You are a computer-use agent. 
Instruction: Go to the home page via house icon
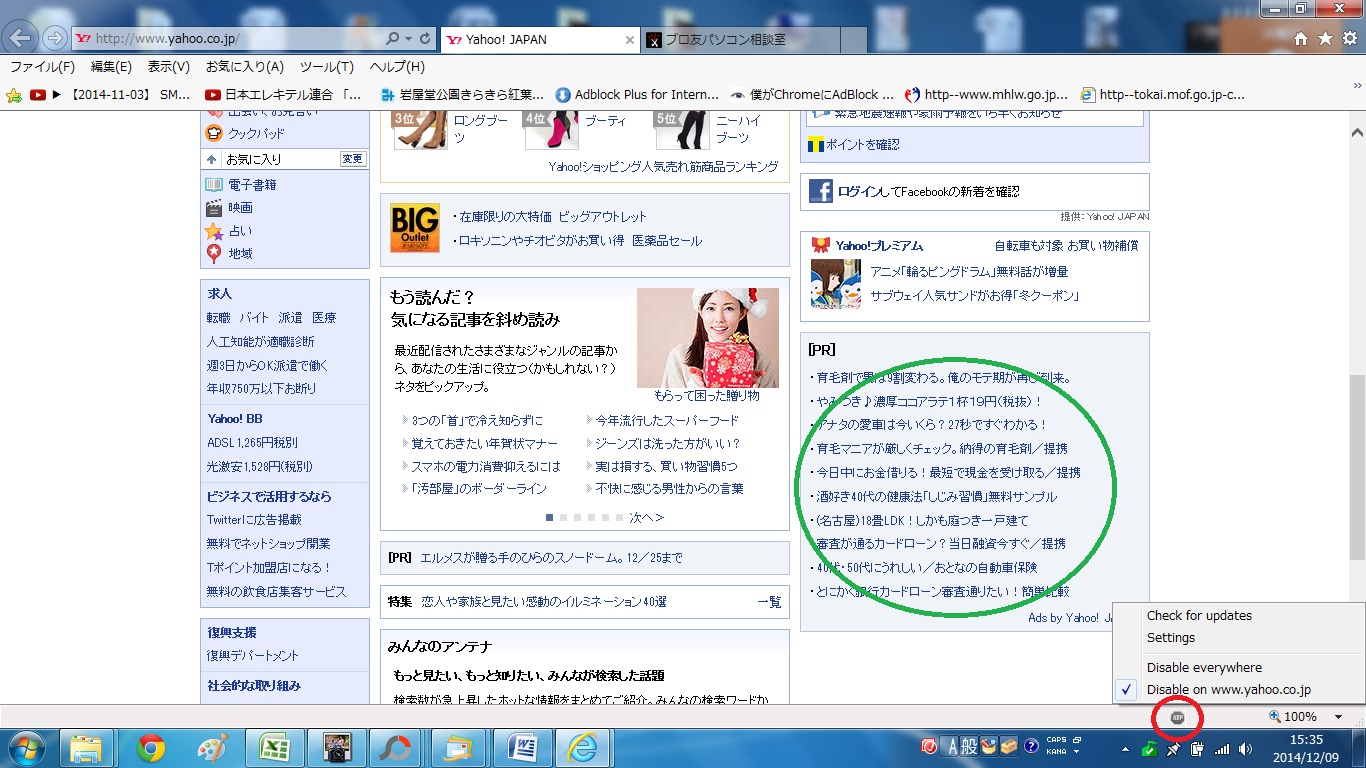(x=1301, y=38)
